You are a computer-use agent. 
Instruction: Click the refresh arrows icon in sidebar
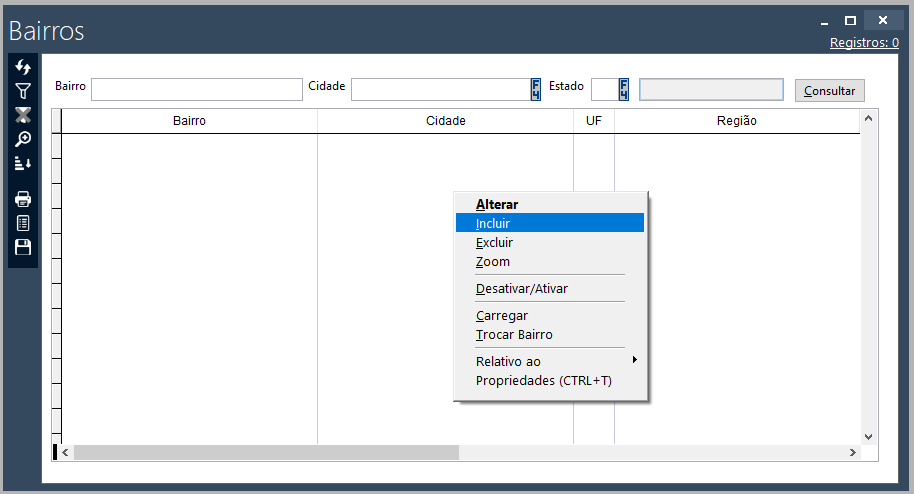(23, 67)
